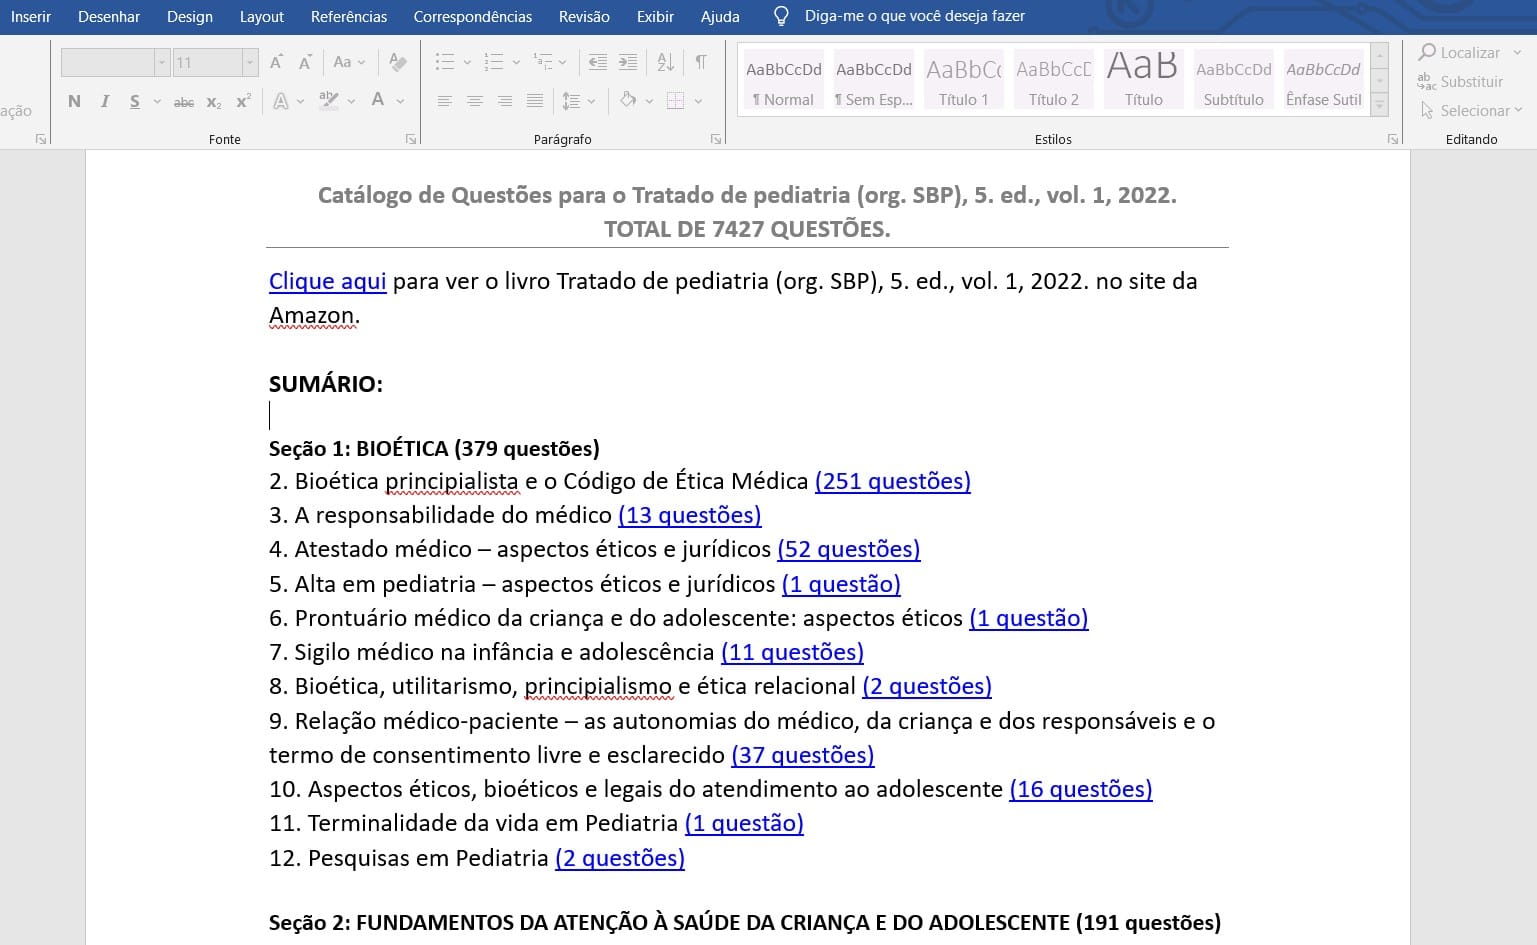Screen dimensions: 1537x945
Task: Open the Revisão tab
Action: coord(584,17)
